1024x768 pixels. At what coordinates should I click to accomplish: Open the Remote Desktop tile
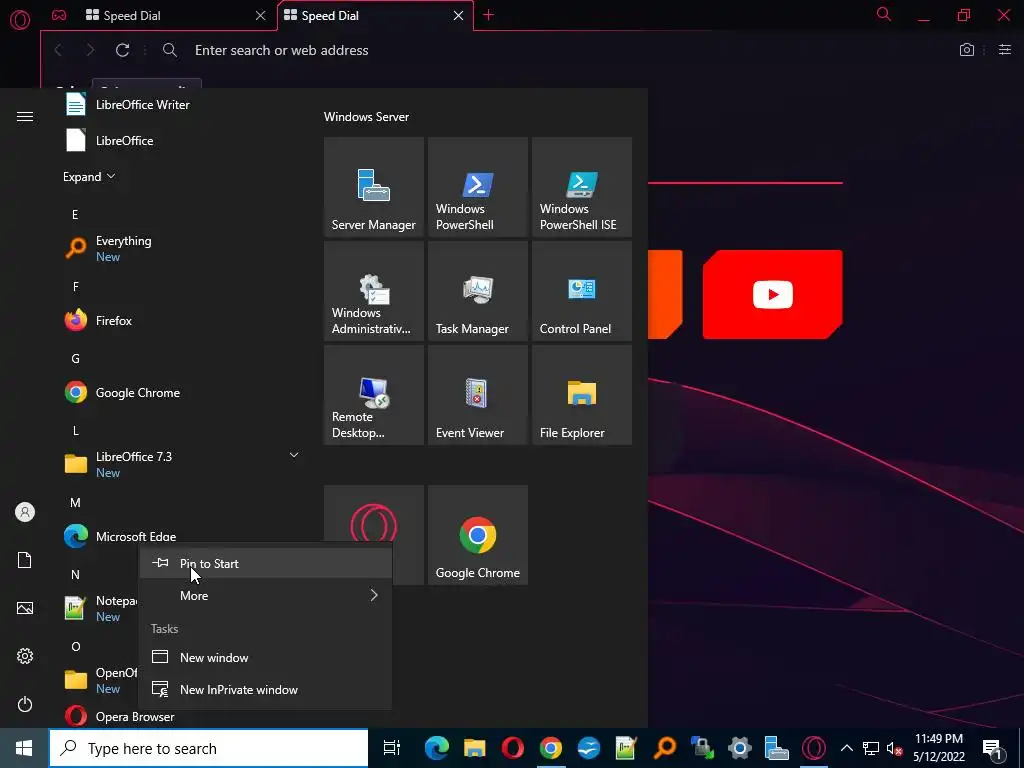374,395
